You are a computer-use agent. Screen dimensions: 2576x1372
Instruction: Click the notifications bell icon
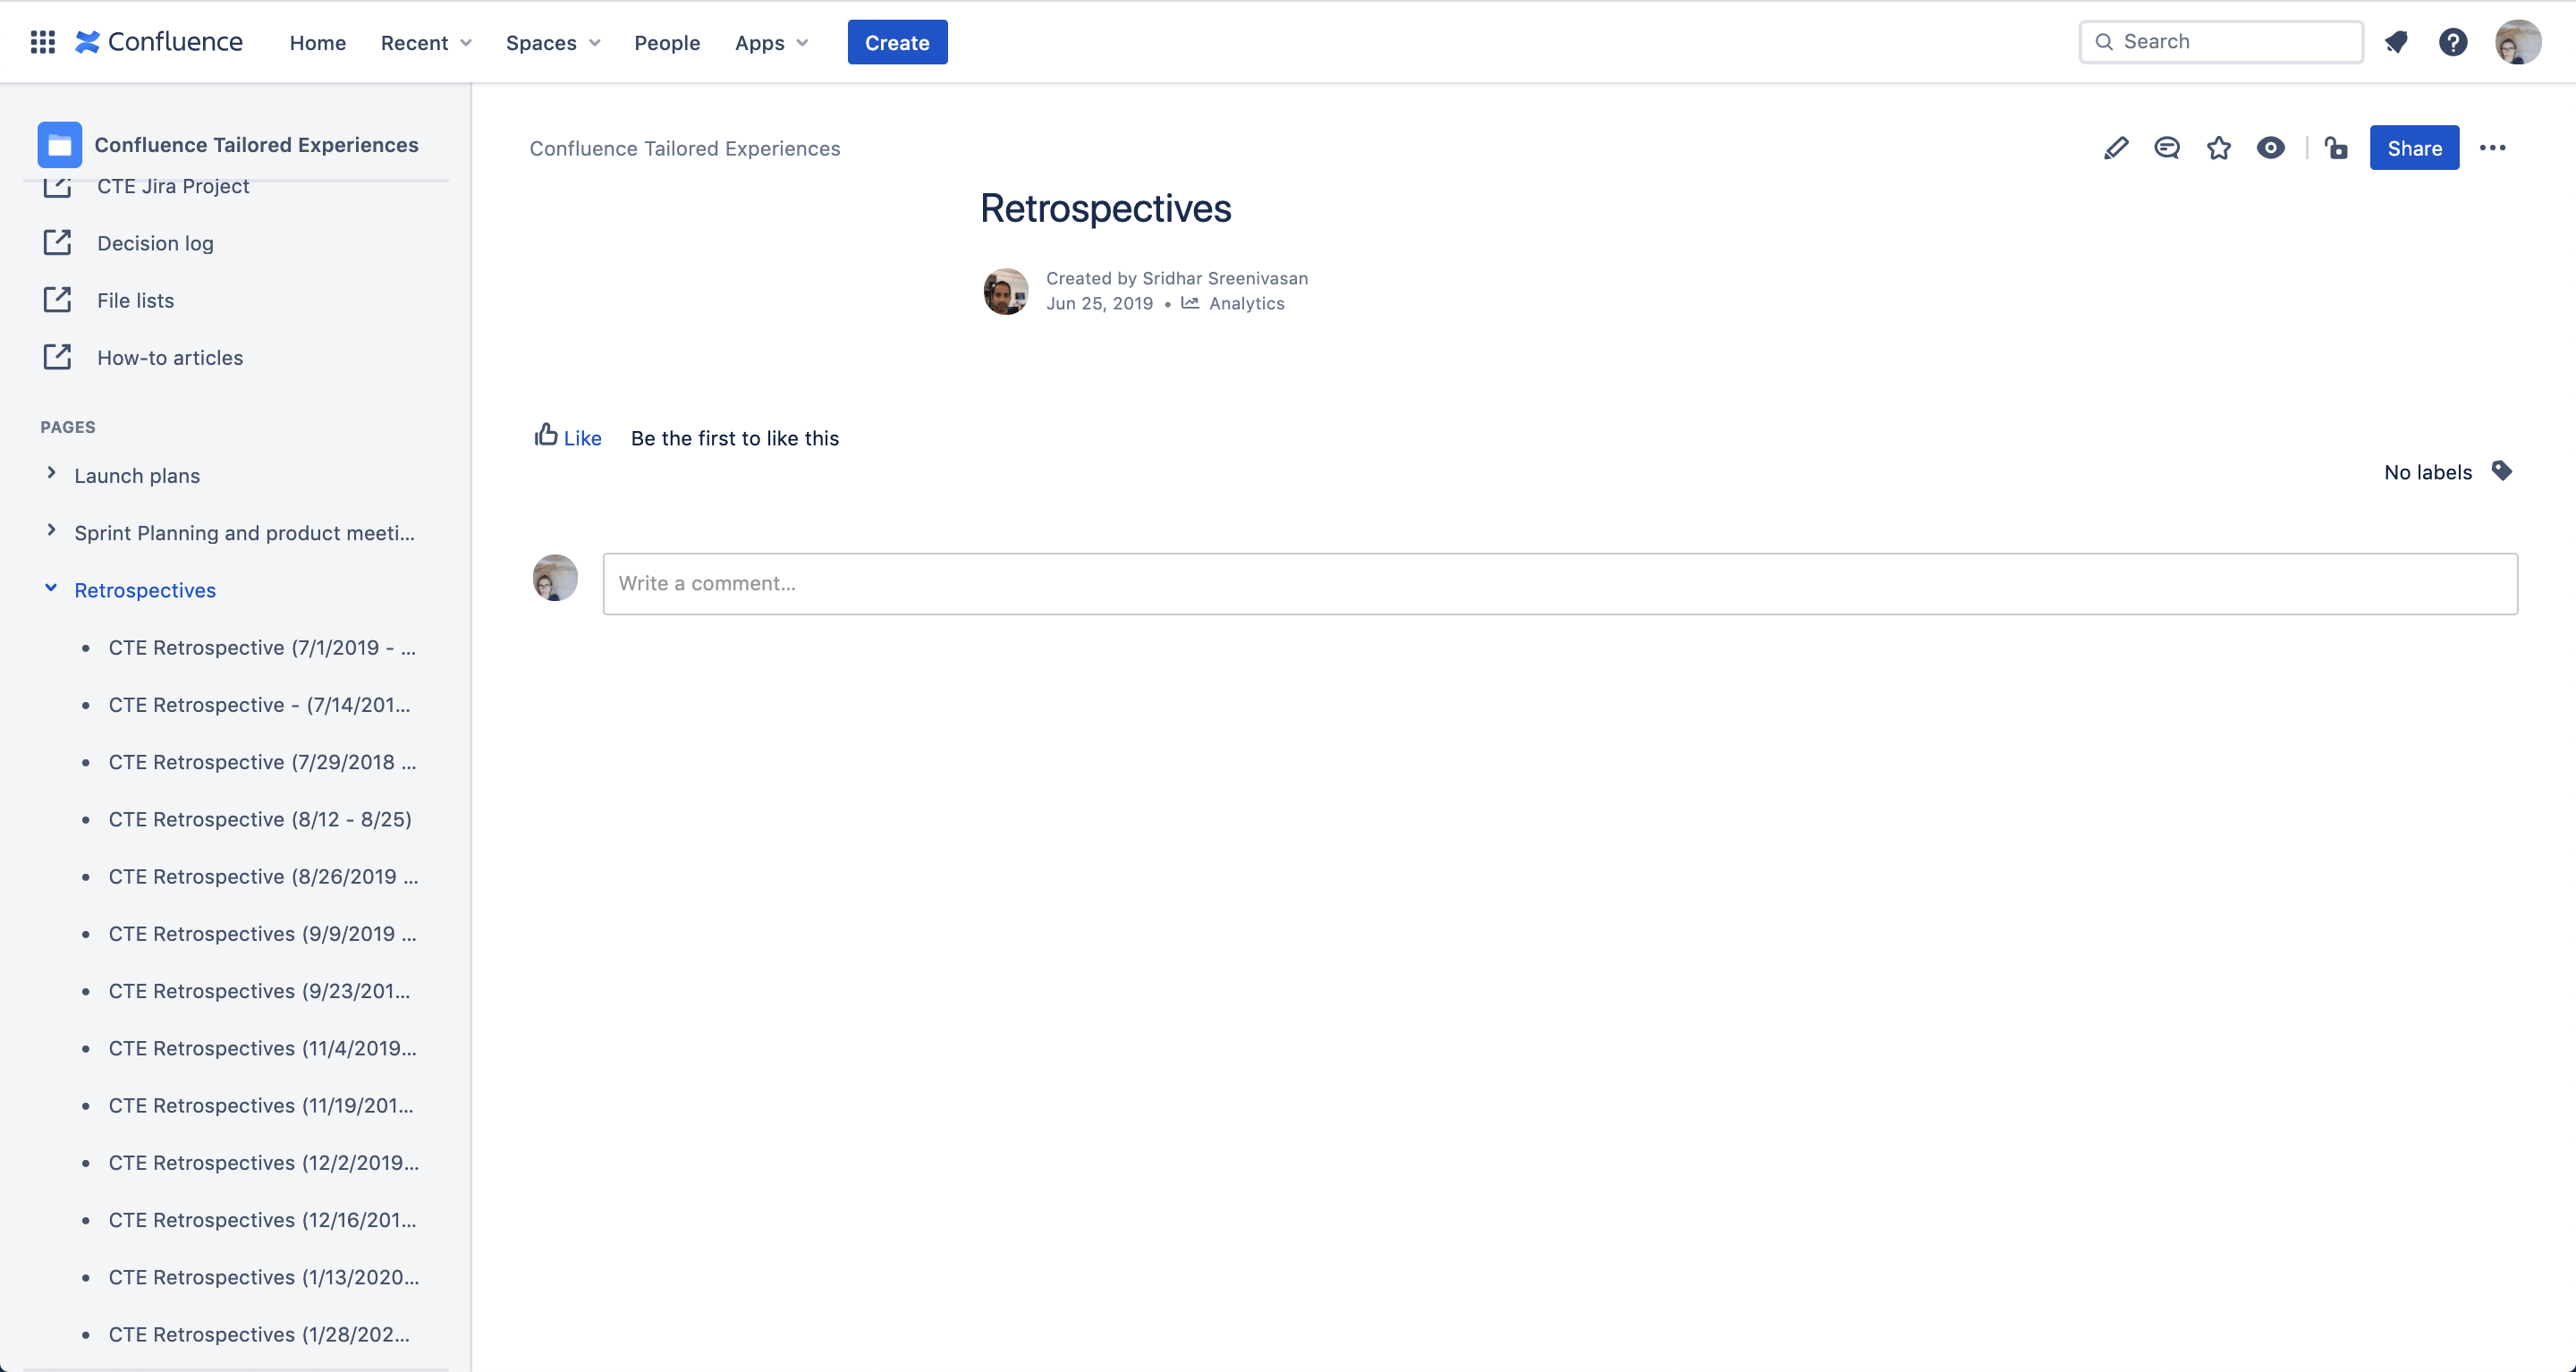click(2395, 41)
